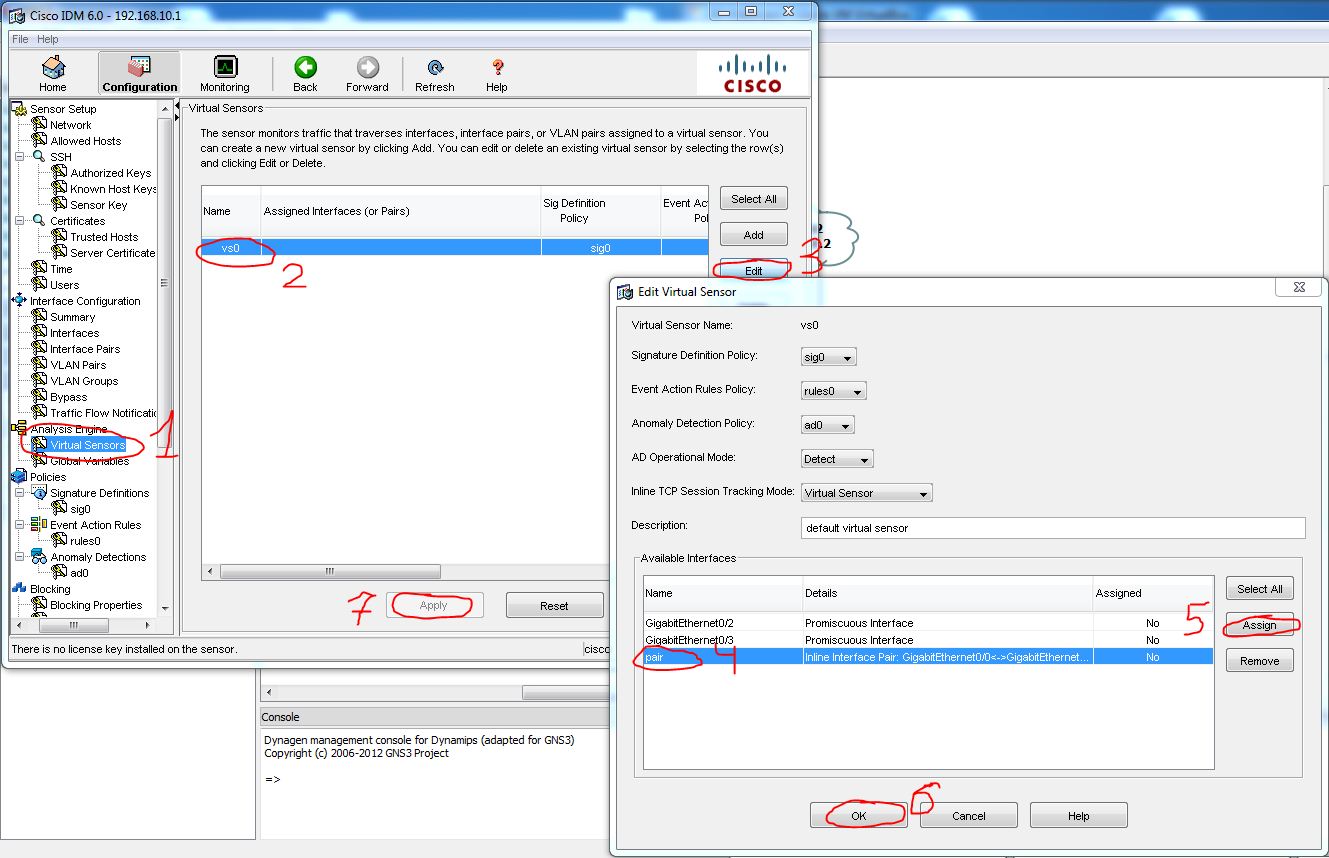The width and height of the screenshot is (1329, 858).
Task: Click the Known Host Keys icon
Action: (x=60, y=188)
